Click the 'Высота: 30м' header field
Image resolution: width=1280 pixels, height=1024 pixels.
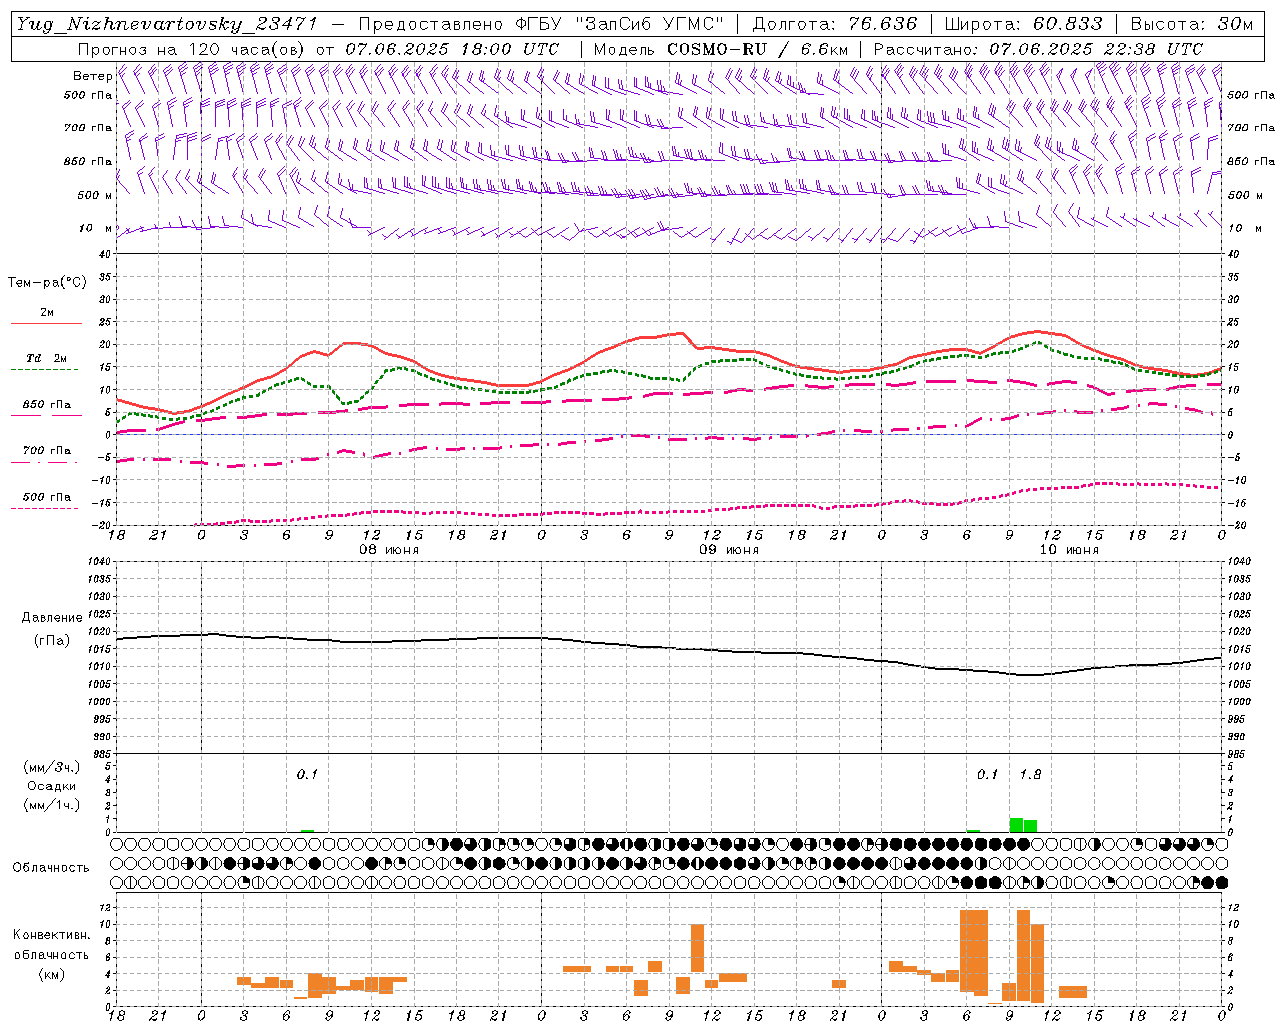click(1191, 24)
